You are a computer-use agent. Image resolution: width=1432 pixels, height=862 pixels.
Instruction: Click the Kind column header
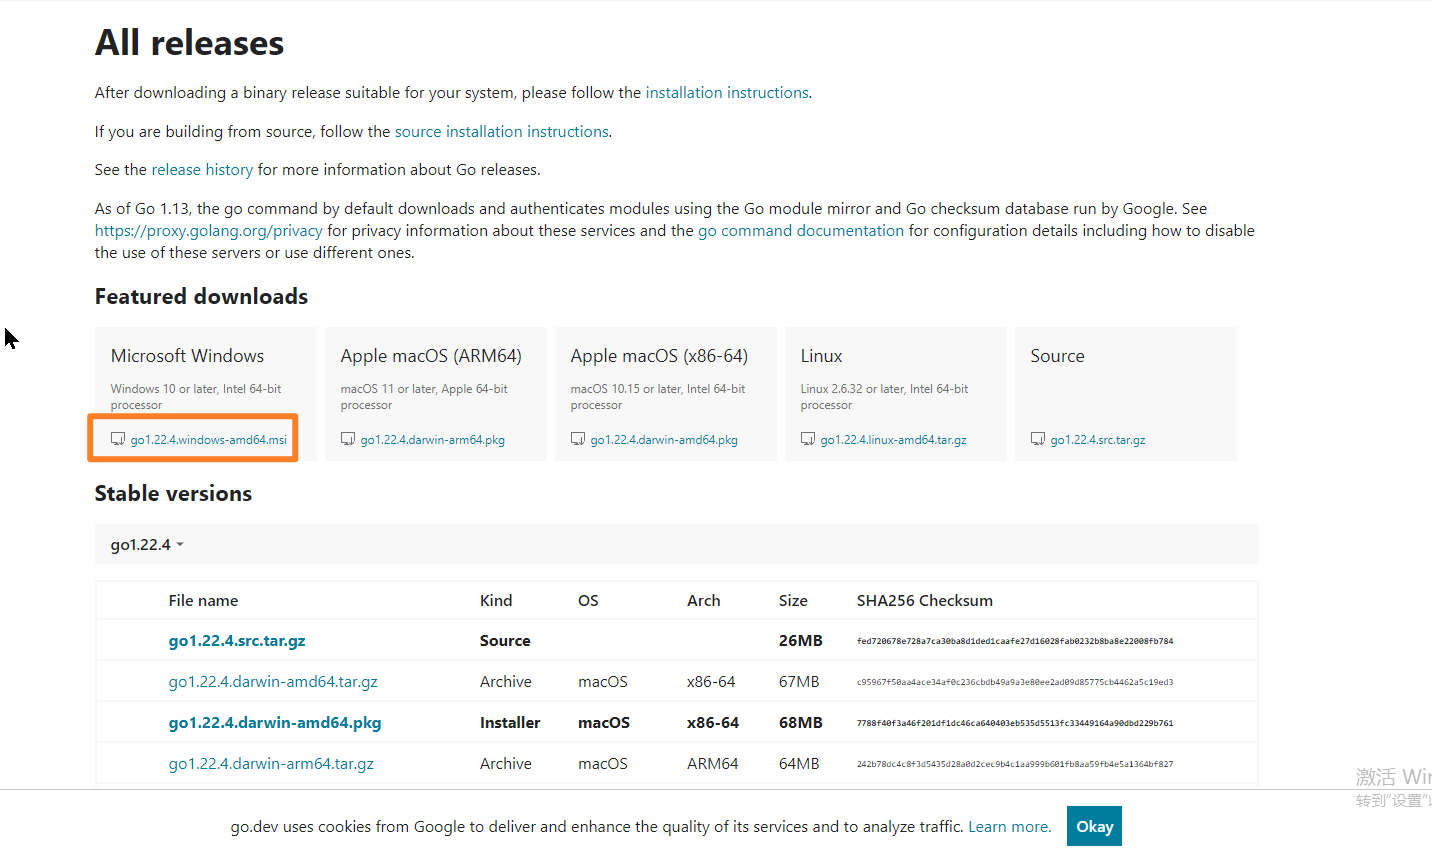[x=496, y=600]
